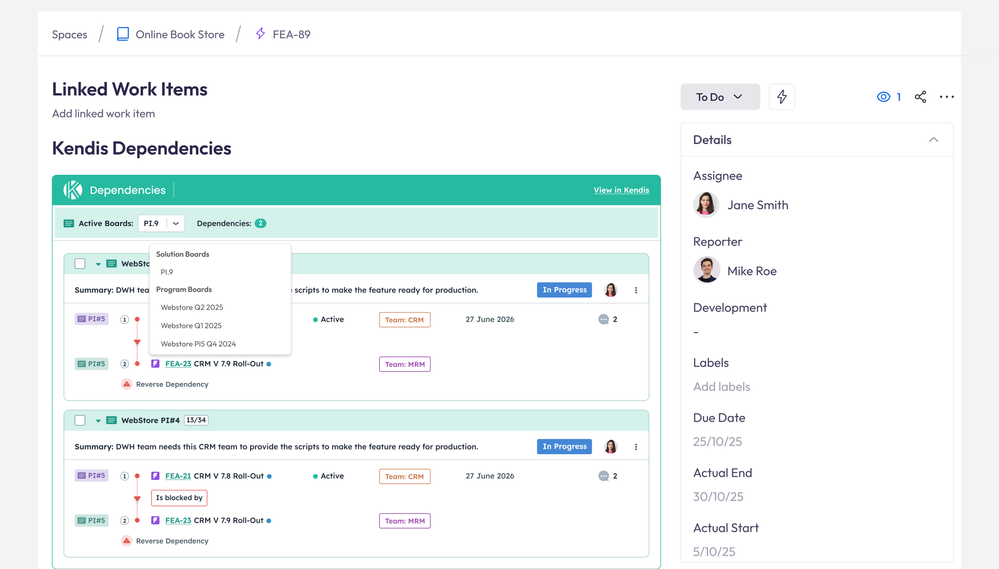The image size is (999, 569).
Task: Click the Active Boards board icon
Action: [69, 224]
